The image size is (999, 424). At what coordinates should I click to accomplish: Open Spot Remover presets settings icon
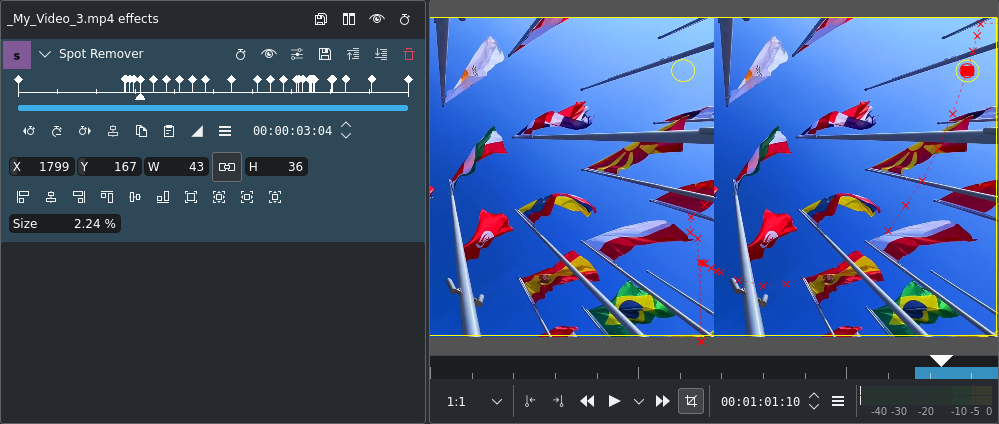pos(297,54)
